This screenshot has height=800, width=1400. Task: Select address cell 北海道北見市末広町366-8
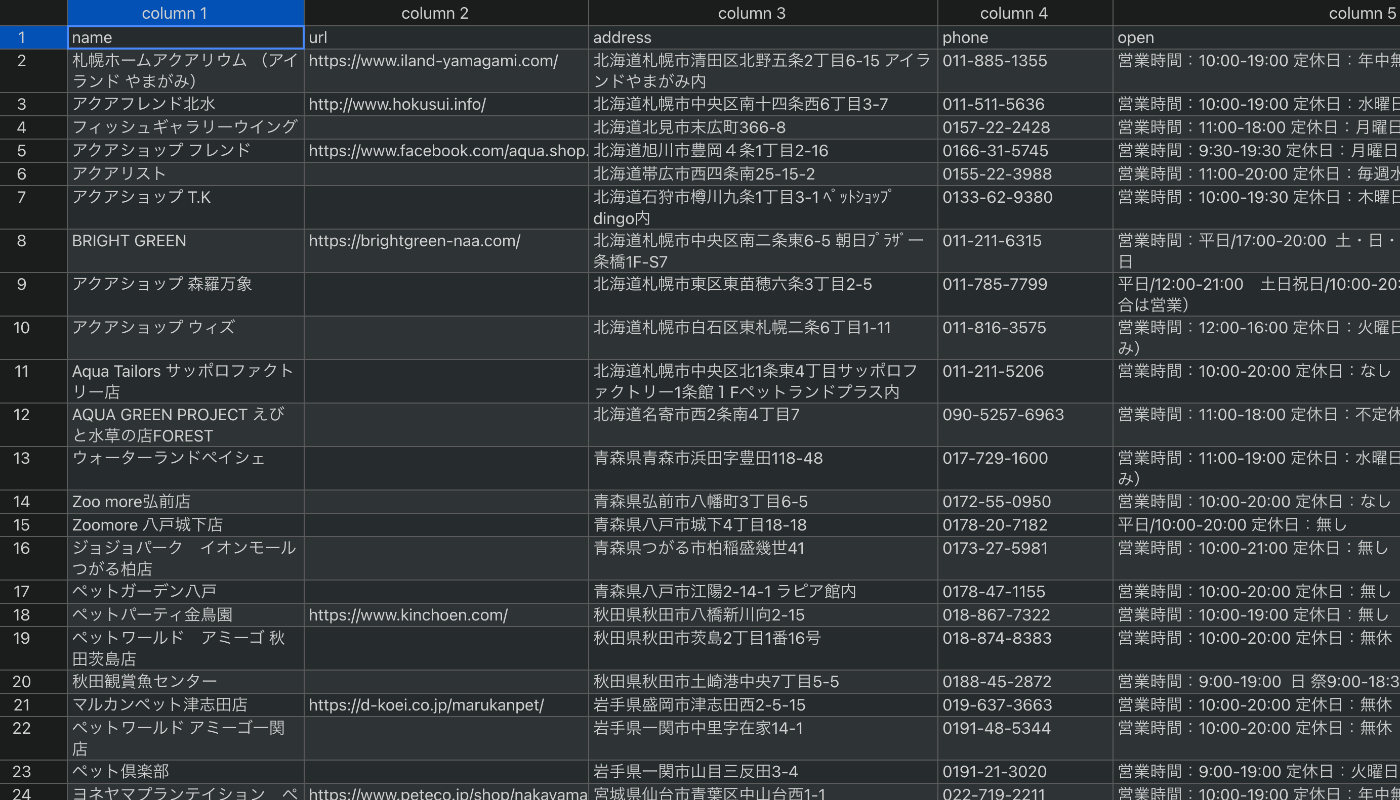763,128
